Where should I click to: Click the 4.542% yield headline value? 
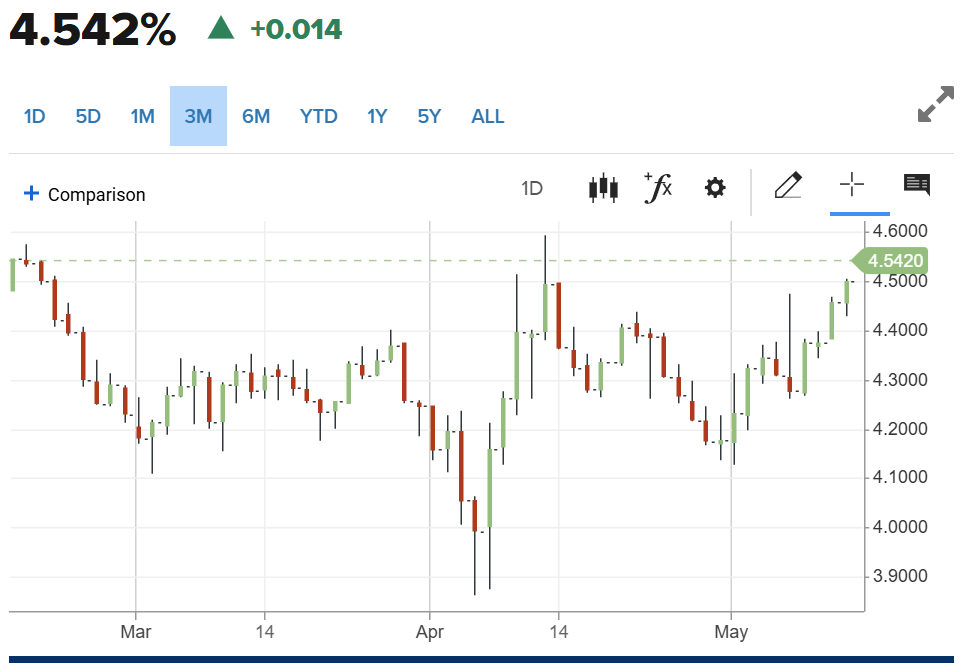coord(93,29)
